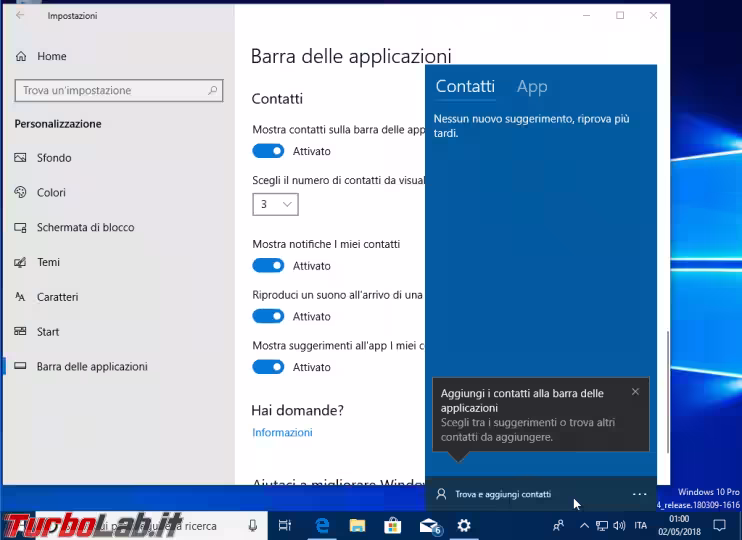Open the three-dots menu in the Contatti panel

click(639, 494)
